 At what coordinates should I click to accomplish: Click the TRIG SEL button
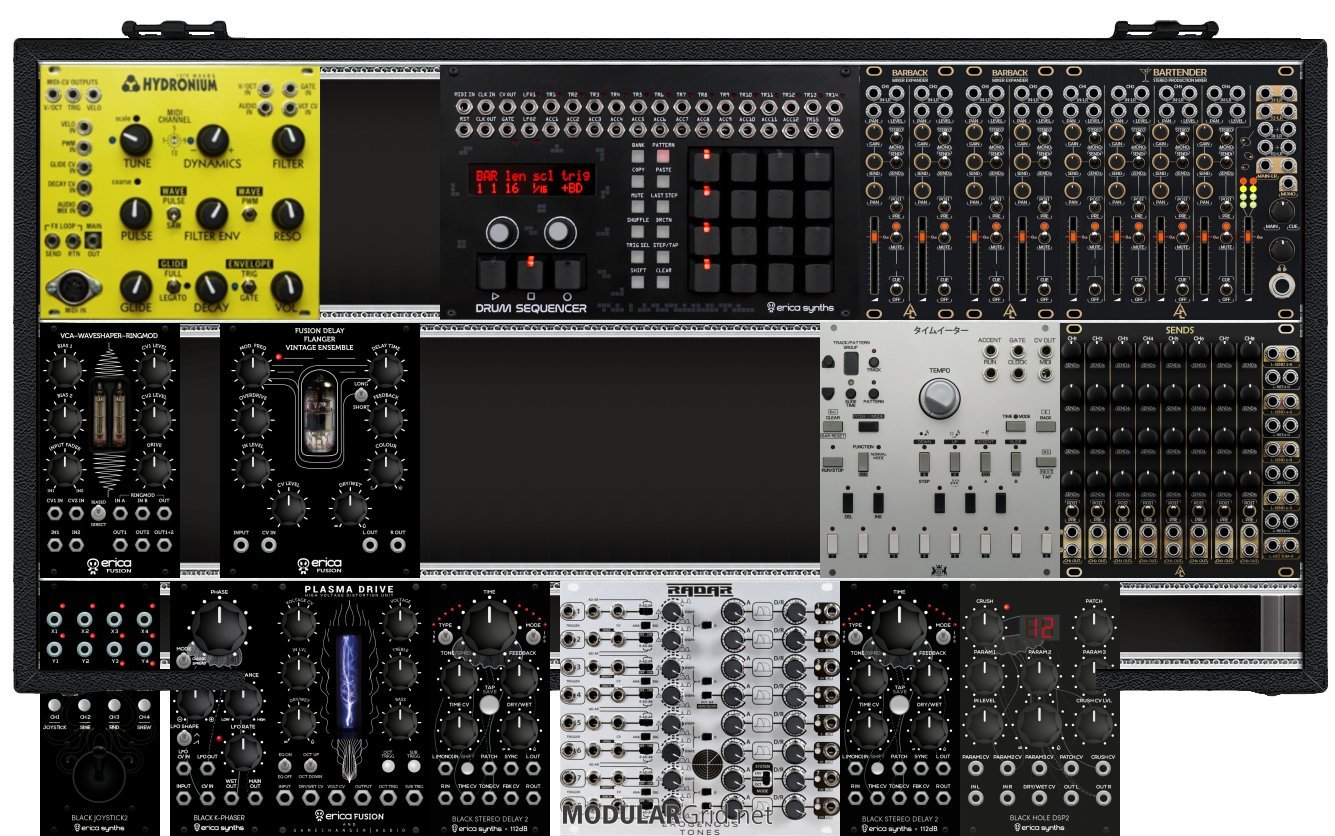(x=638, y=258)
